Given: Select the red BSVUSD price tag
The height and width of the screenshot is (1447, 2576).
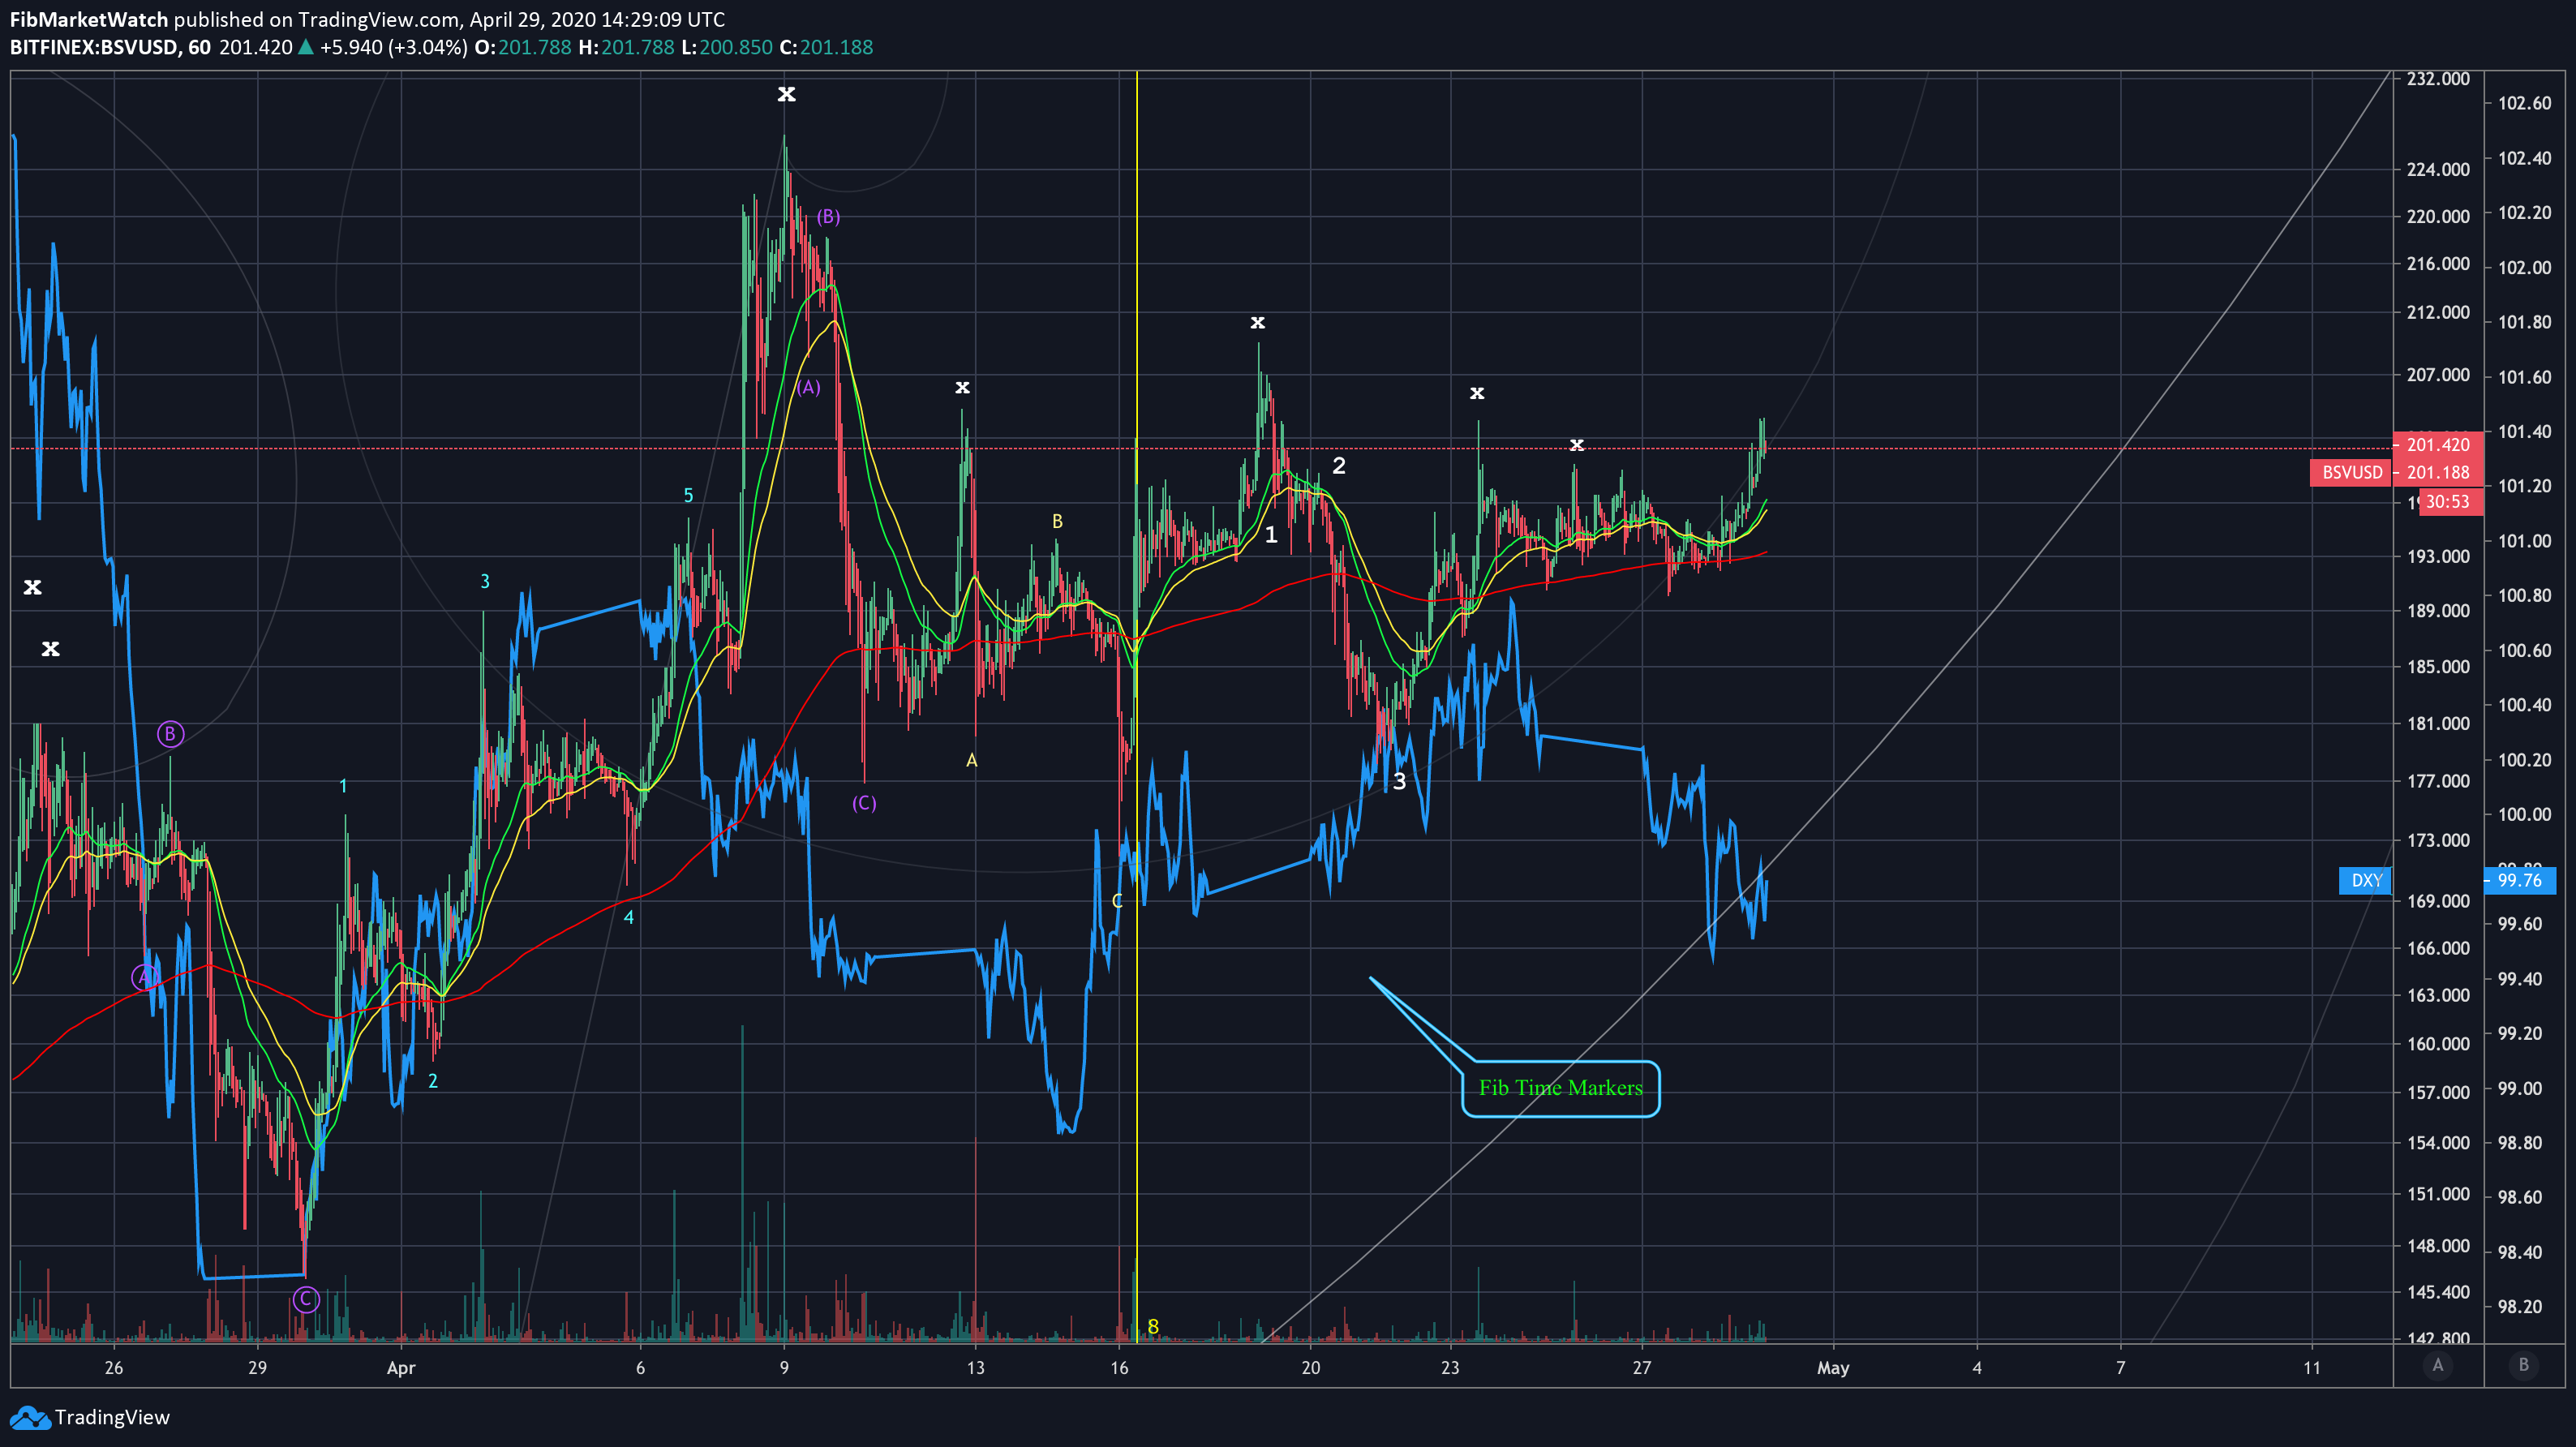Looking at the screenshot, I should (x=2351, y=472).
